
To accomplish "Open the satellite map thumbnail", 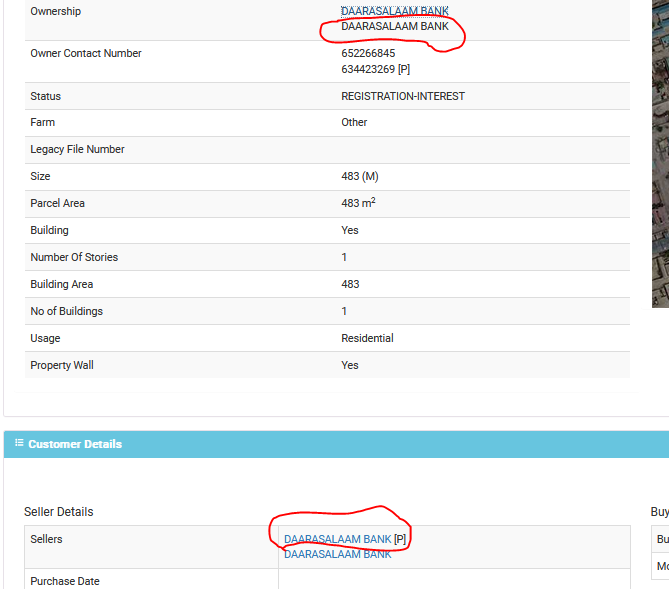I will (660, 154).
